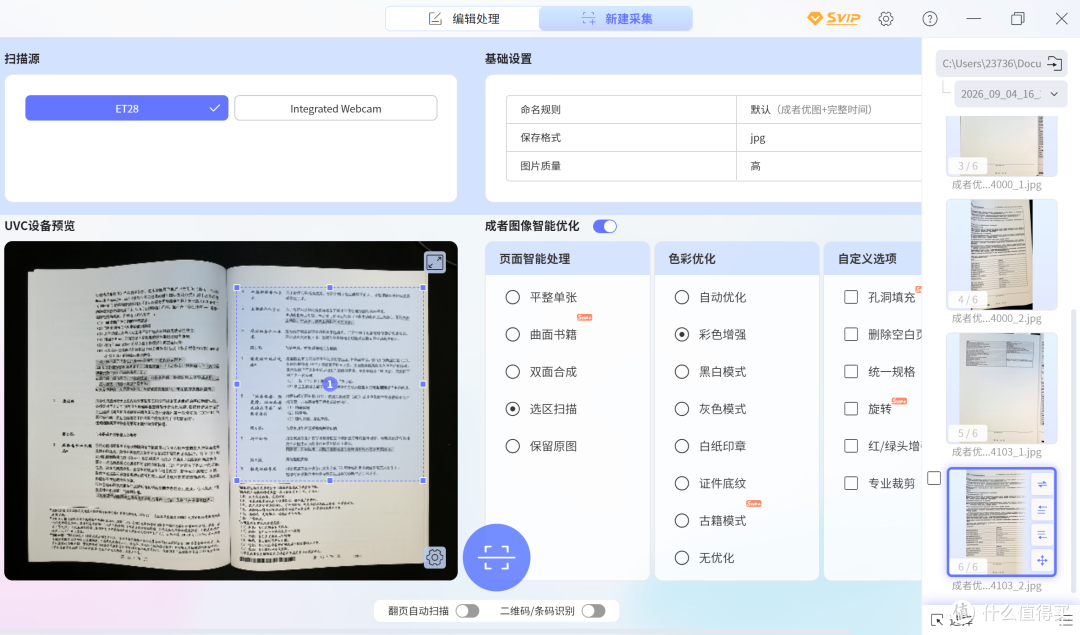Click file name 成者优...4000_1.jpg
The width and height of the screenshot is (1080, 635).
pos(996,185)
